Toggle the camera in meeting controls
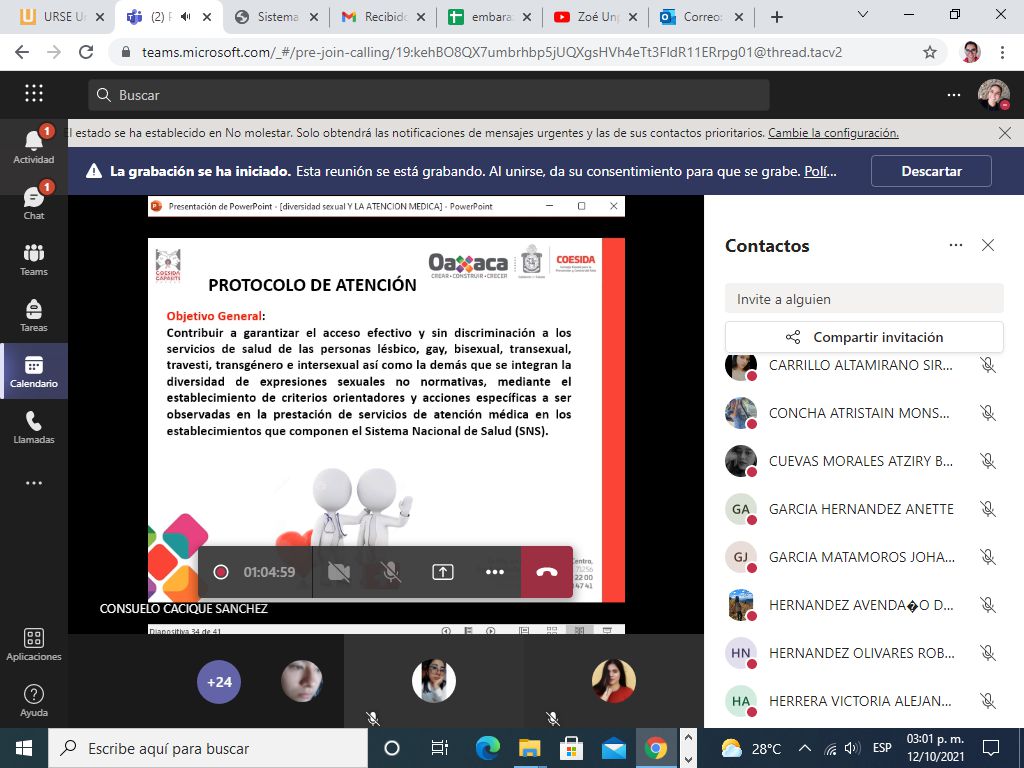Viewport: 1024px width, 768px height. point(339,572)
